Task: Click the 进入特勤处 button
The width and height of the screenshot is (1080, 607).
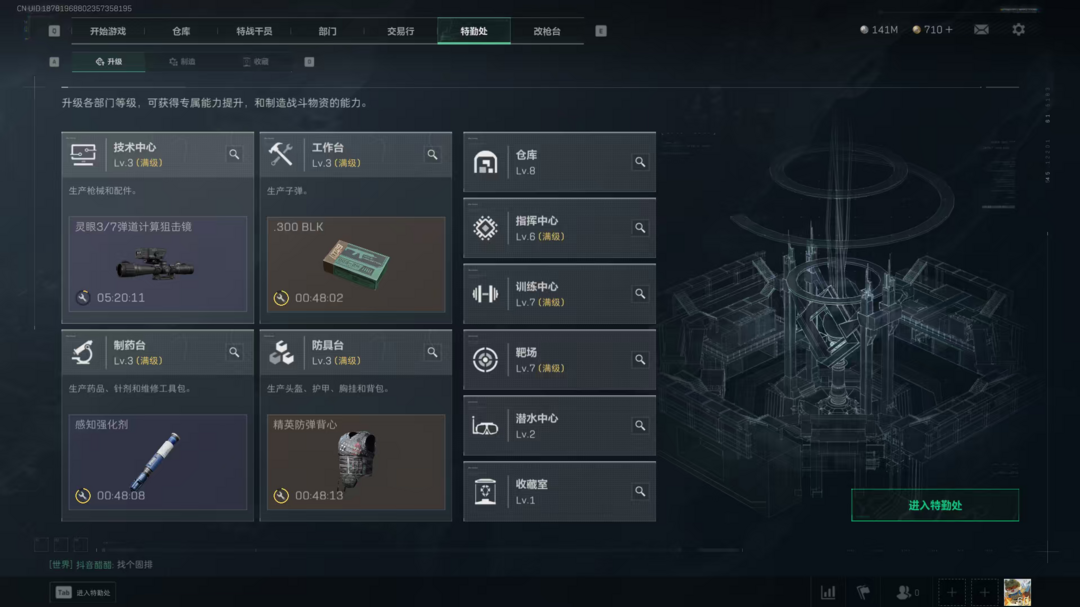Action: [935, 505]
